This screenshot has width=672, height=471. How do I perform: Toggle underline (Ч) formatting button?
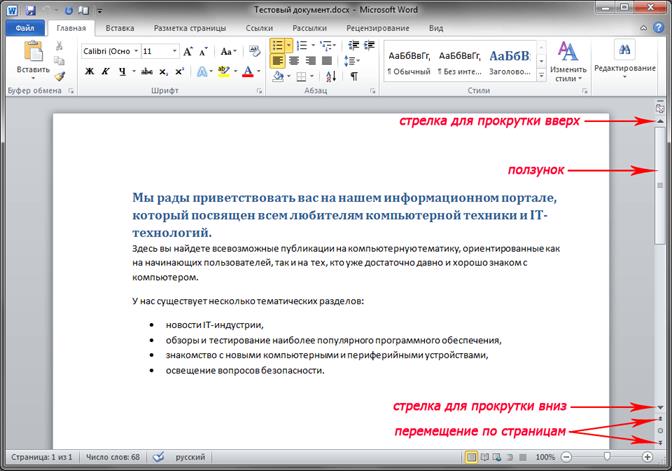point(121,71)
